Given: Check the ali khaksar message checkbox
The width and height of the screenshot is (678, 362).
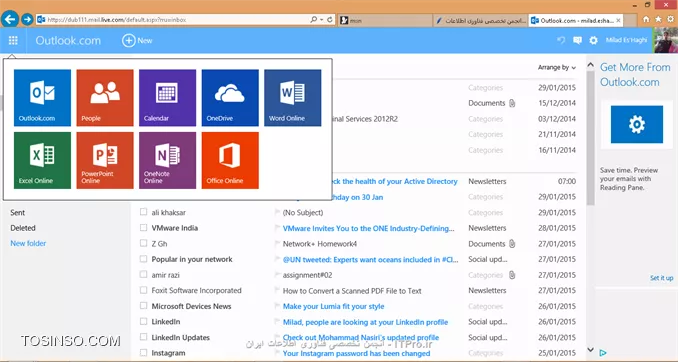Looking at the screenshot, I should coord(143,212).
